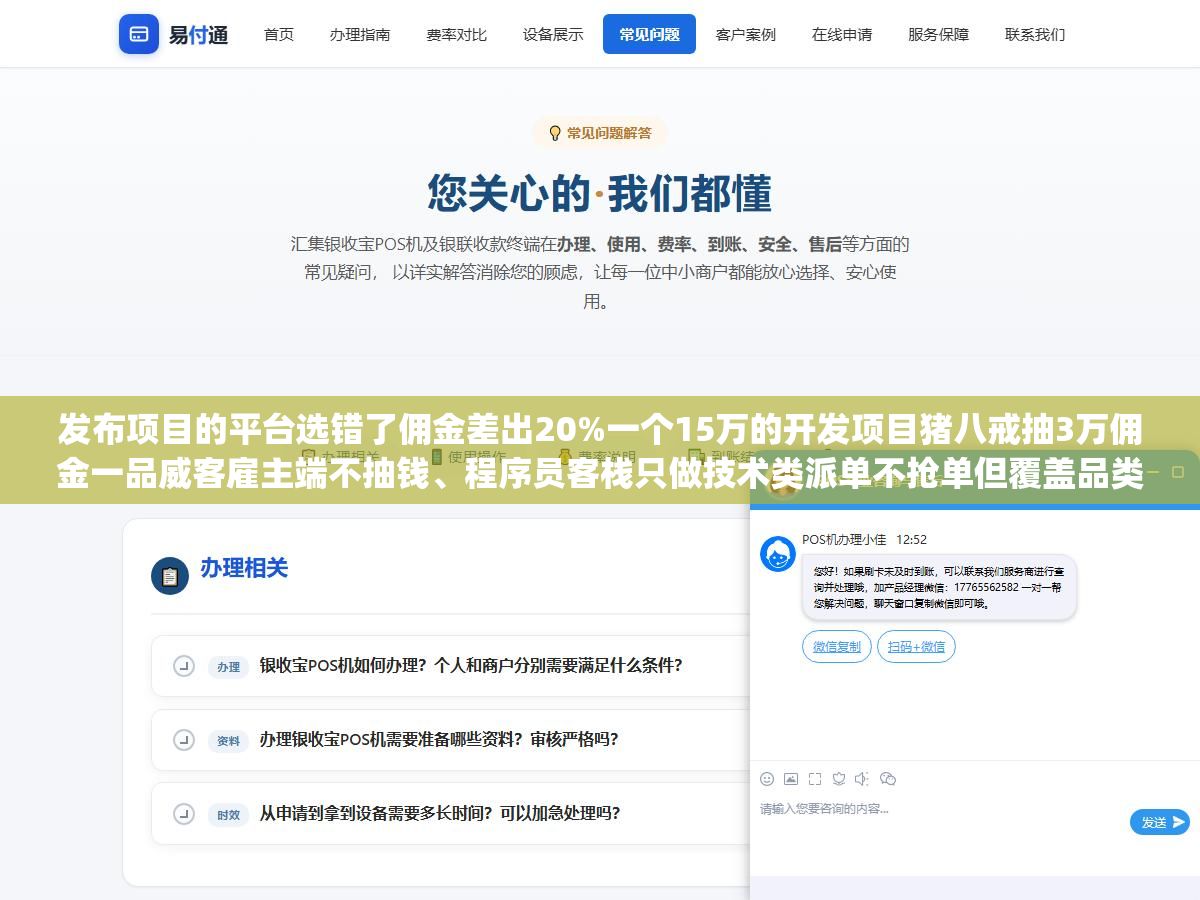1200x900 pixels.
Task: Click the agent avatar POS机办理小佳
Action: pos(778,554)
